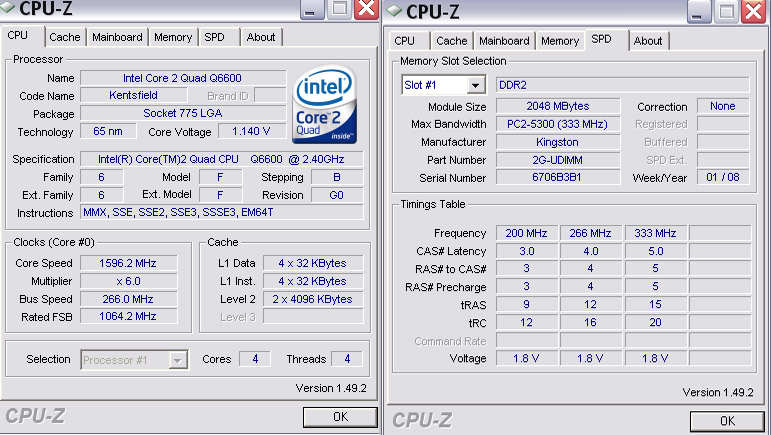Select Memory tab in right CPU-Z window
The image size is (771, 435).
(560, 41)
